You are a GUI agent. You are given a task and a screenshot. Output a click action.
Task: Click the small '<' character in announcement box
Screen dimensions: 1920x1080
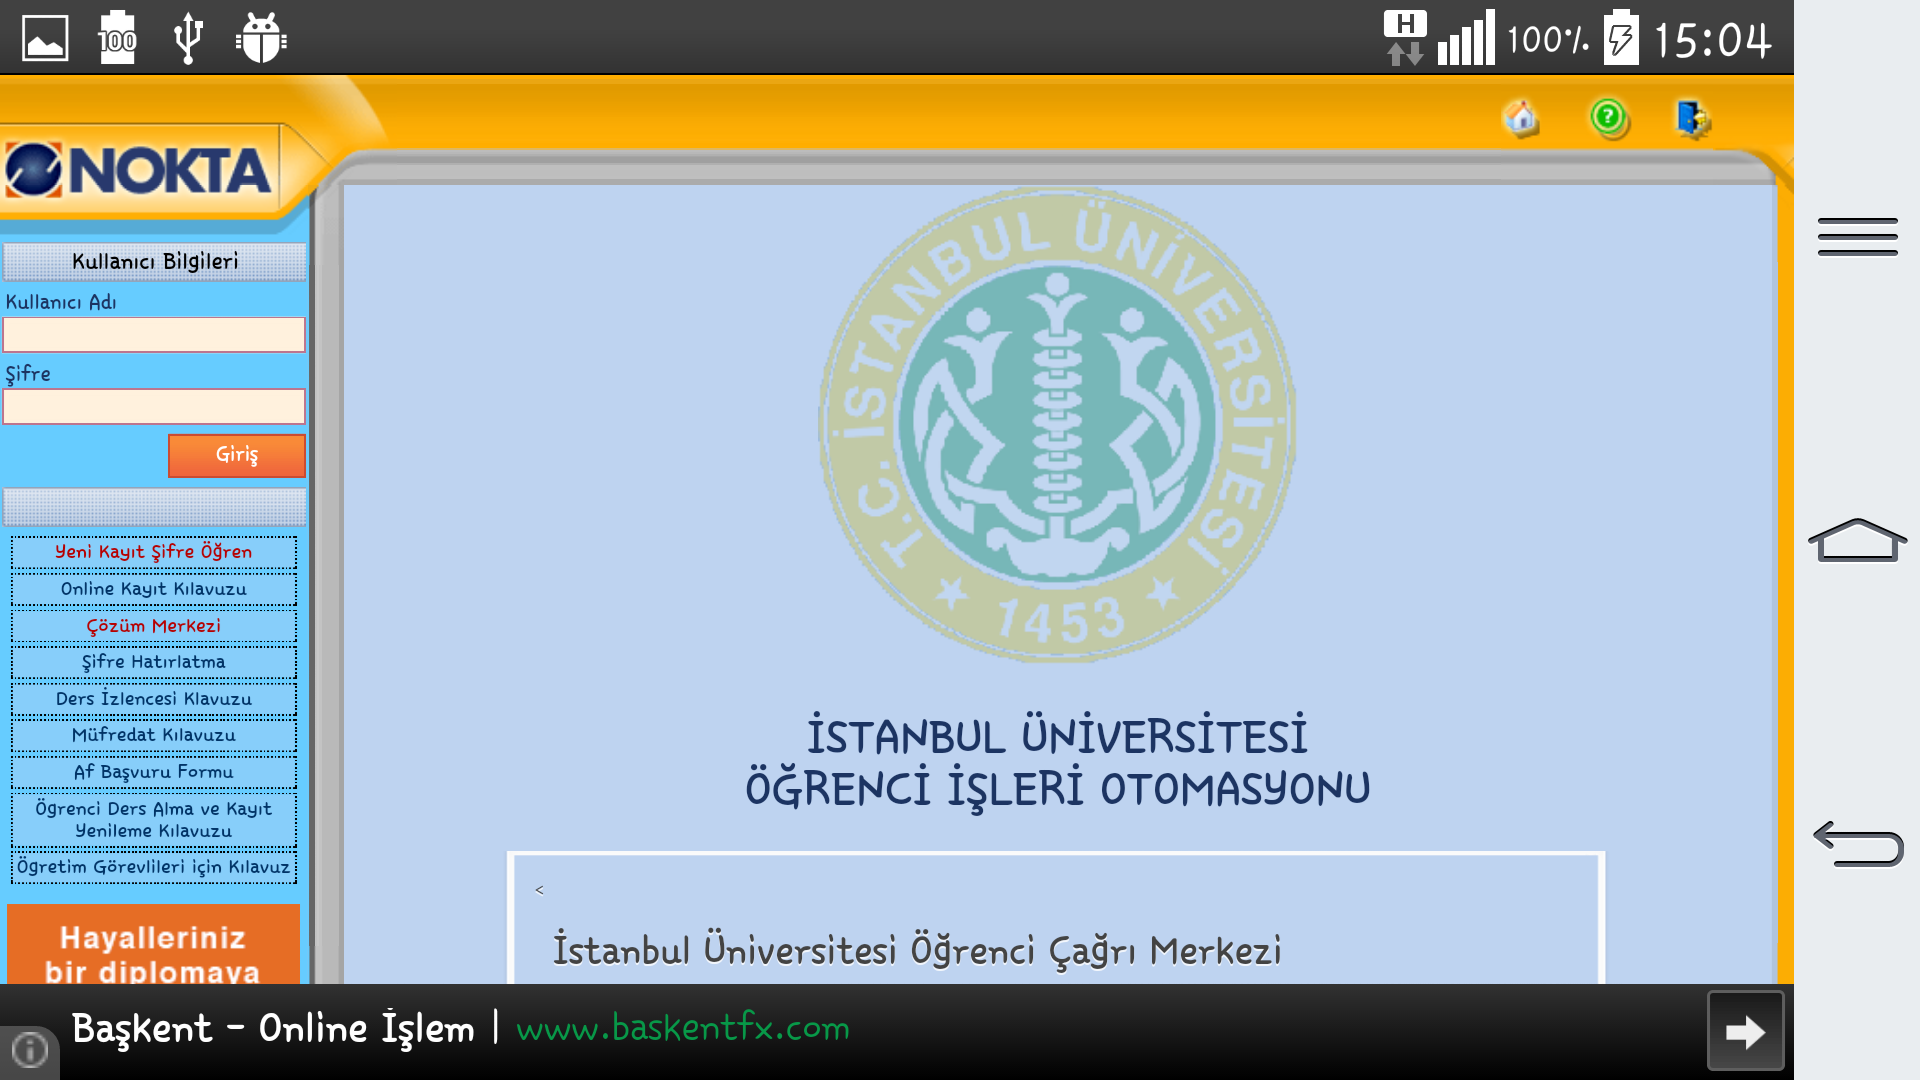pos(539,890)
